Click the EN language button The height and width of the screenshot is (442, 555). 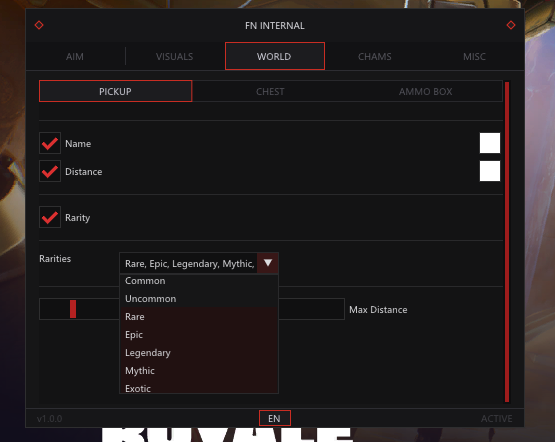pyautogui.click(x=275, y=418)
